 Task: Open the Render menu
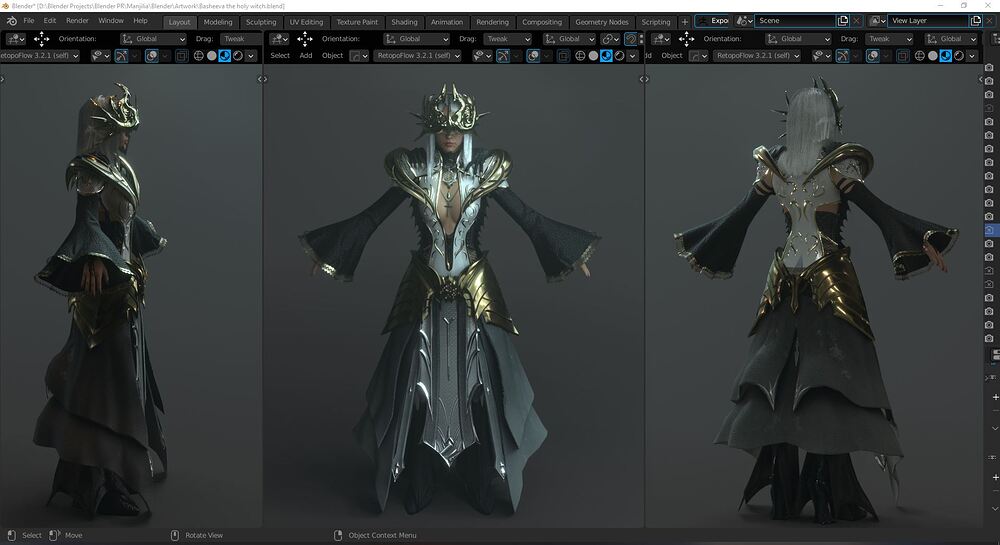[77, 20]
